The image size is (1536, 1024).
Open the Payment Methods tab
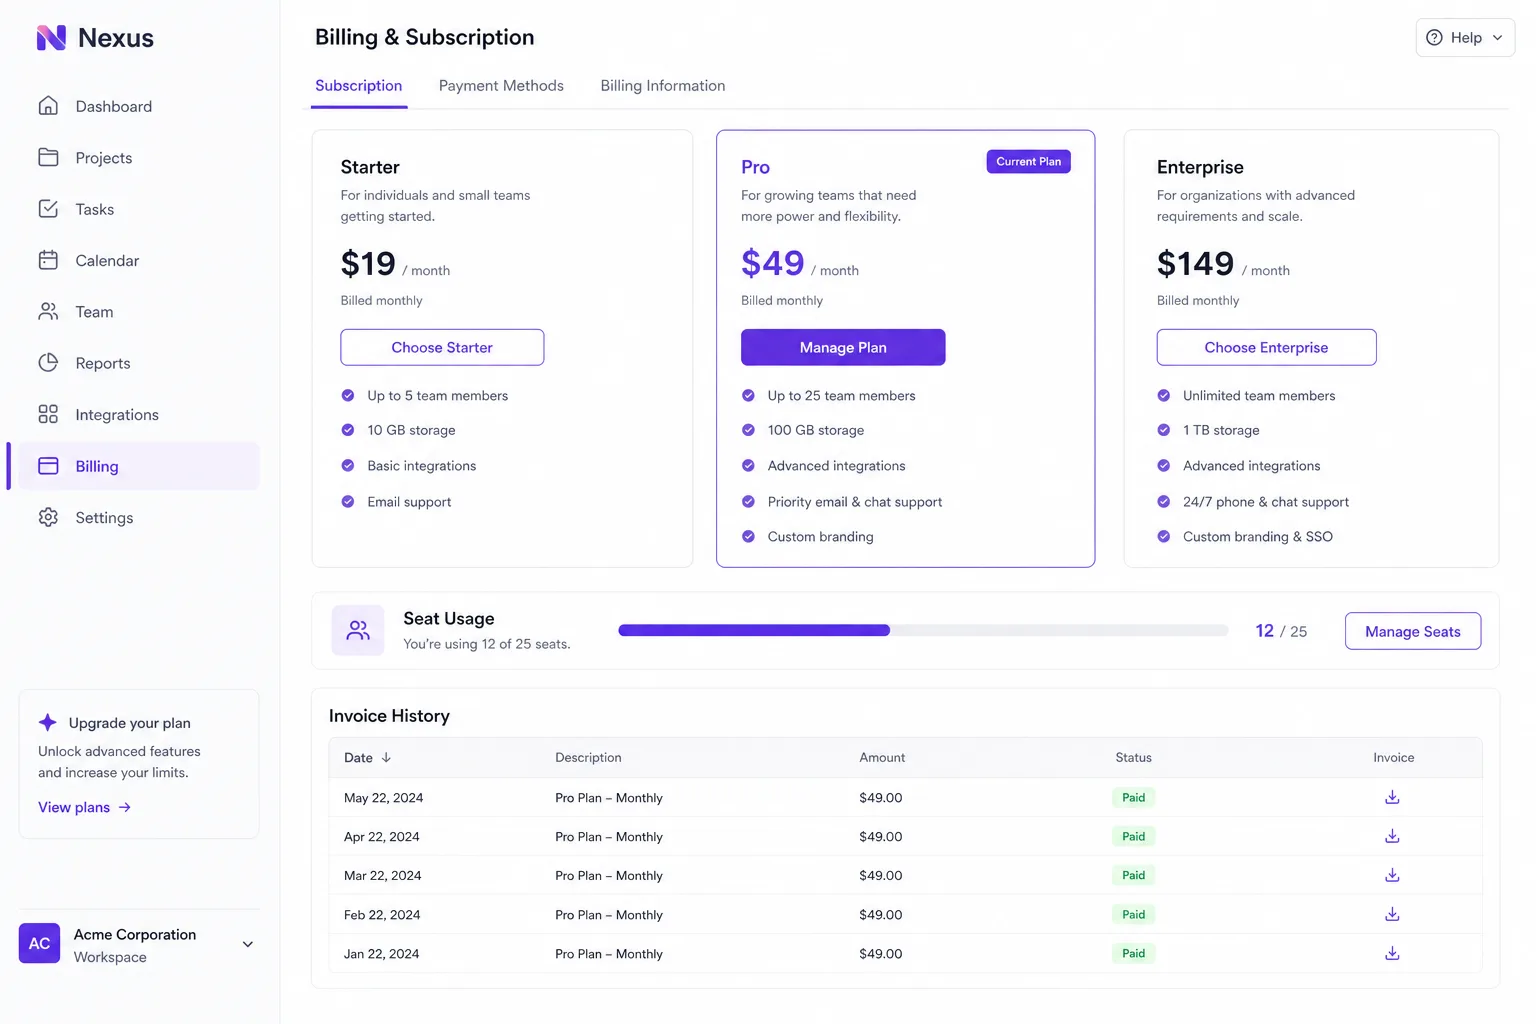pyautogui.click(x=501, y=86)
